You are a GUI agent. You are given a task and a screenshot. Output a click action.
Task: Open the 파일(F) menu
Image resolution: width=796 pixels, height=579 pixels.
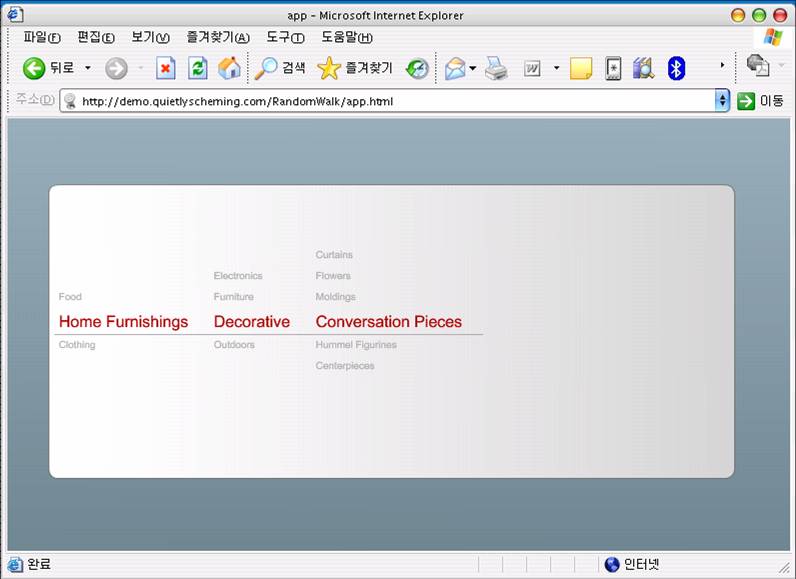[42, 38]
